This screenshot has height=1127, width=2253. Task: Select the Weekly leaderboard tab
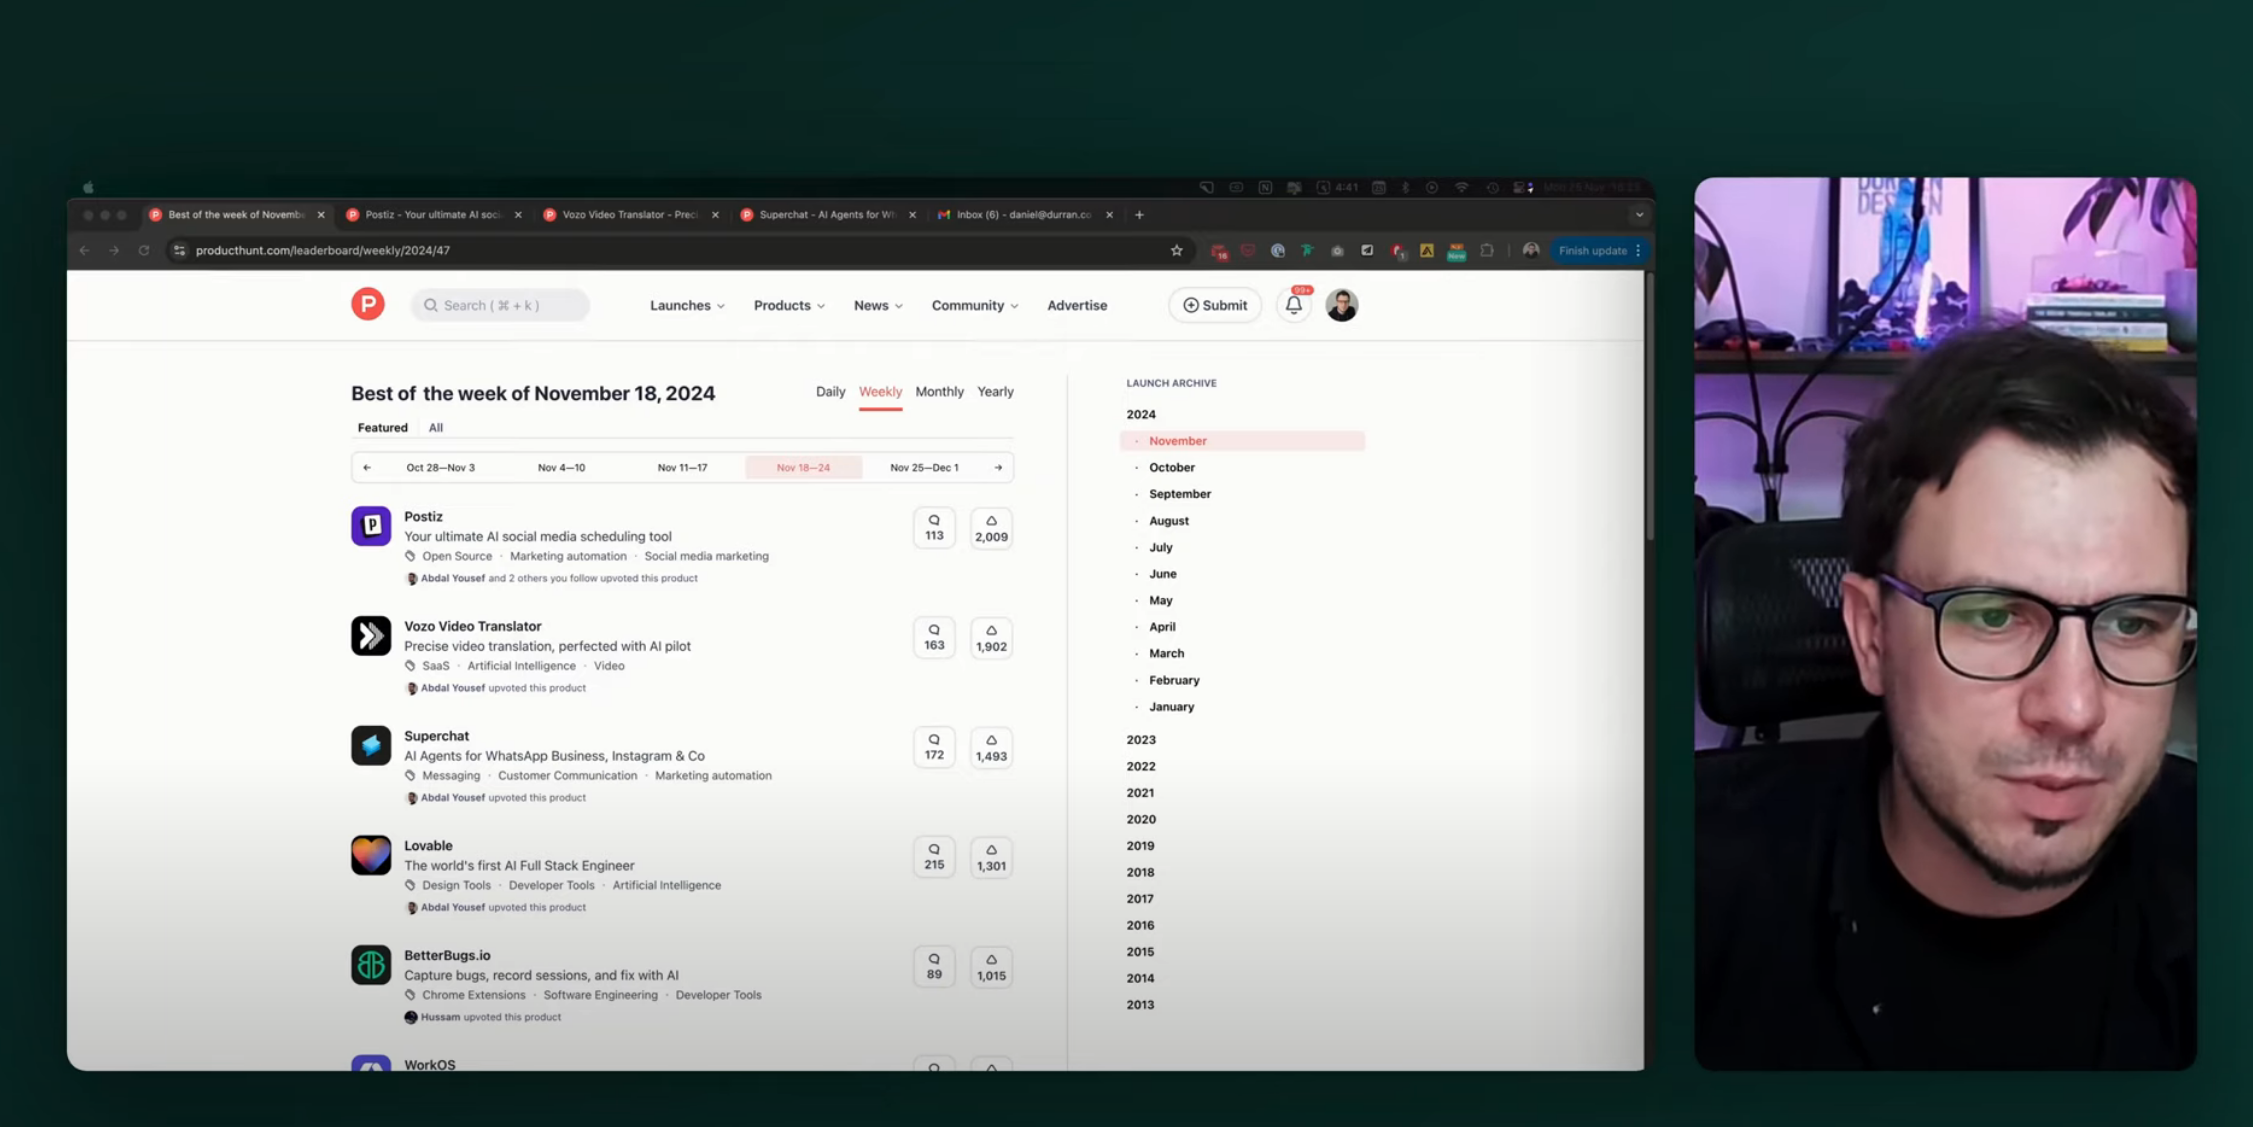[x=880, y=391]
